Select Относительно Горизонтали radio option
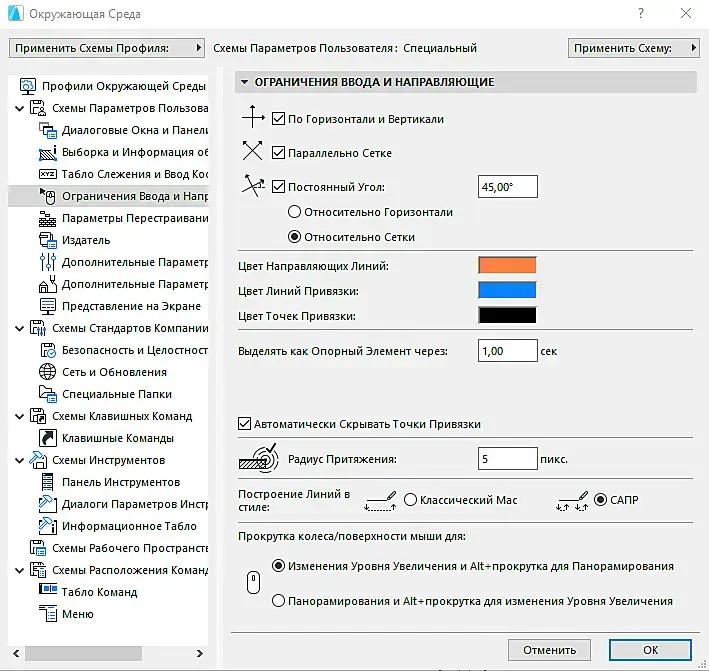The image size is (709, 671). 294,212
